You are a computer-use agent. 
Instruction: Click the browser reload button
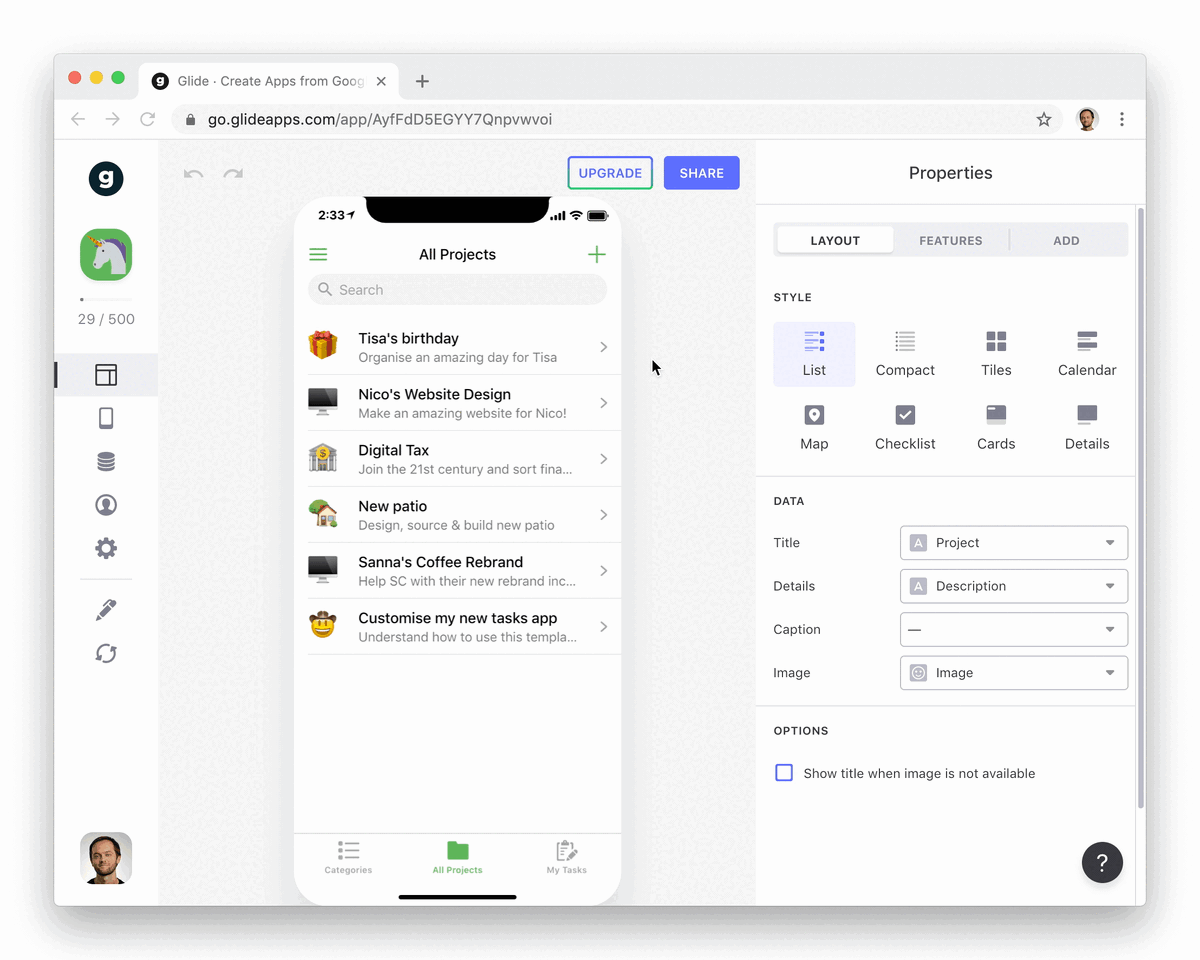148,120
